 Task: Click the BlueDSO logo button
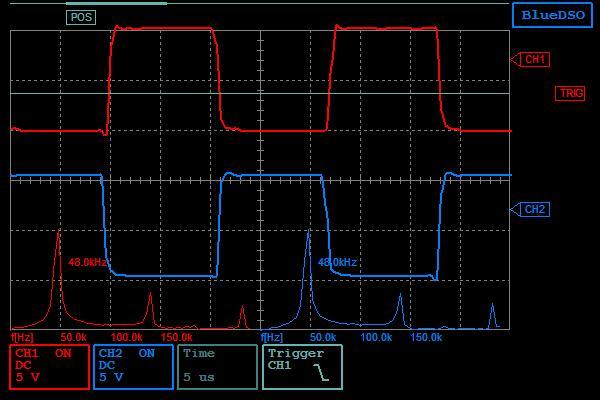552,15
